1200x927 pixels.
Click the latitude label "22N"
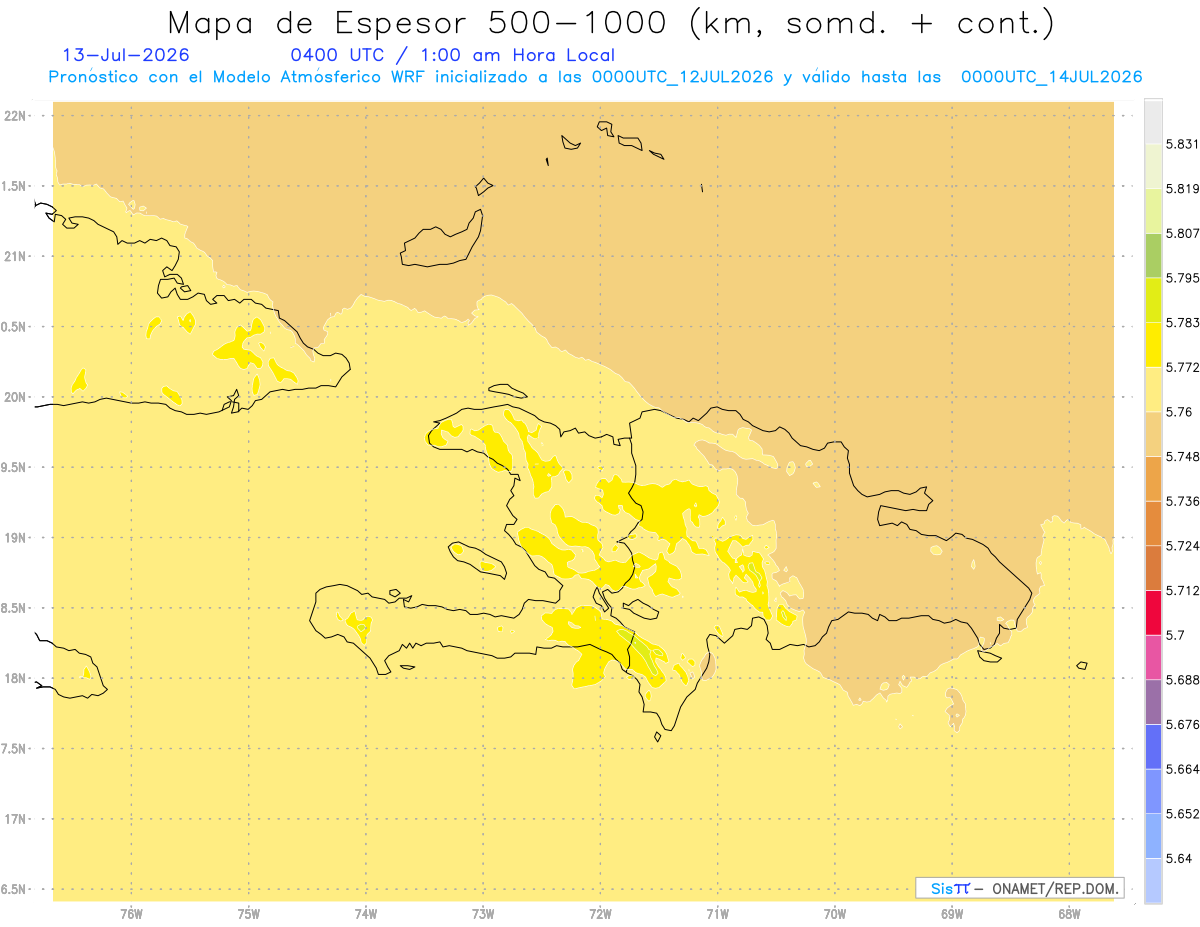15,116
